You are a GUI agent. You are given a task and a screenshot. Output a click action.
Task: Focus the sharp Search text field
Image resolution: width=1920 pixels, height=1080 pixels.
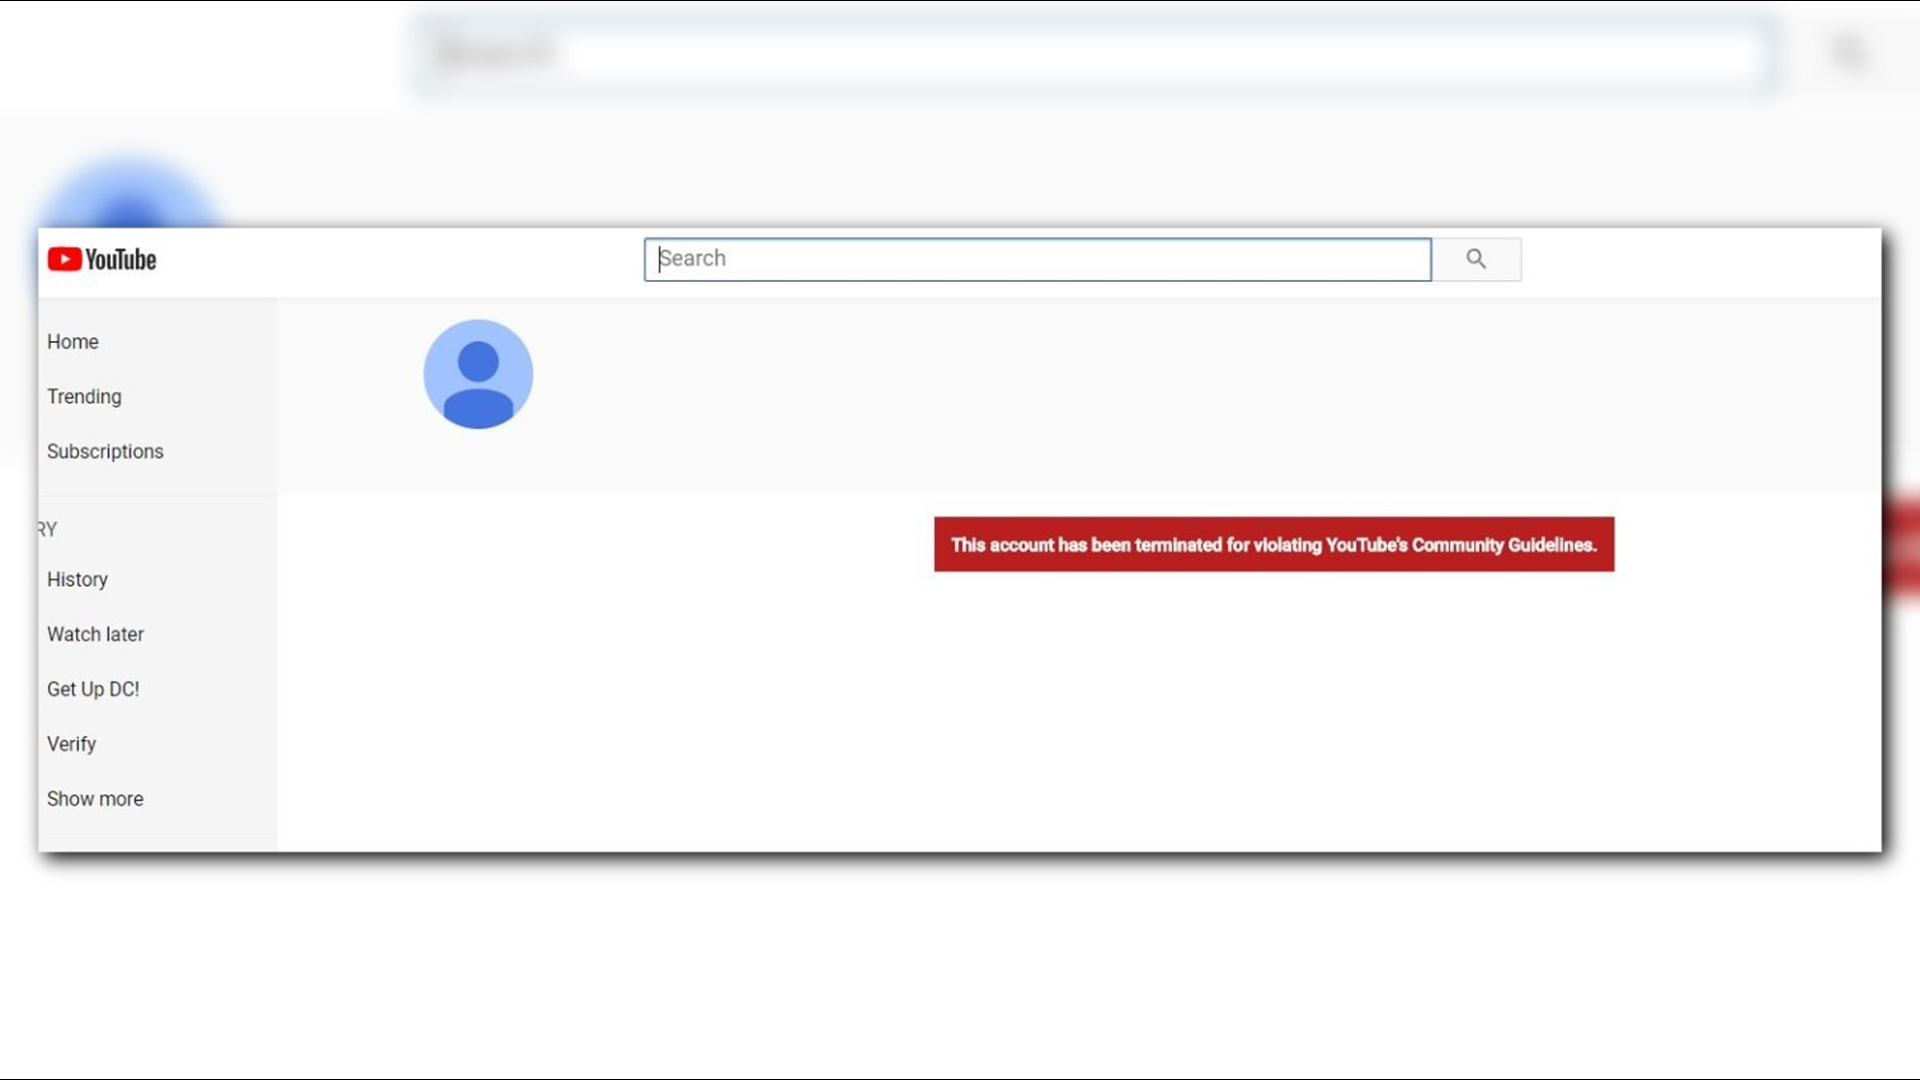pos(1037,260)
